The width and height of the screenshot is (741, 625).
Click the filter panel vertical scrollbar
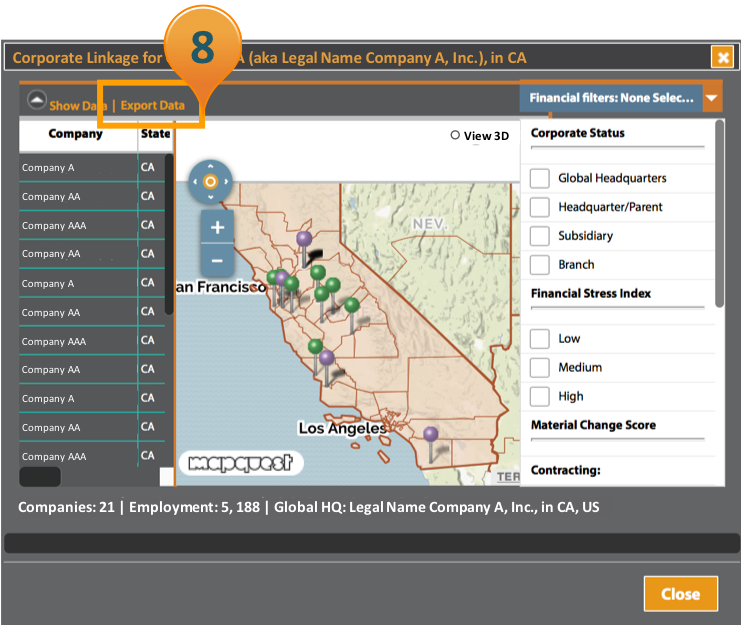click(x=719, y=214)
